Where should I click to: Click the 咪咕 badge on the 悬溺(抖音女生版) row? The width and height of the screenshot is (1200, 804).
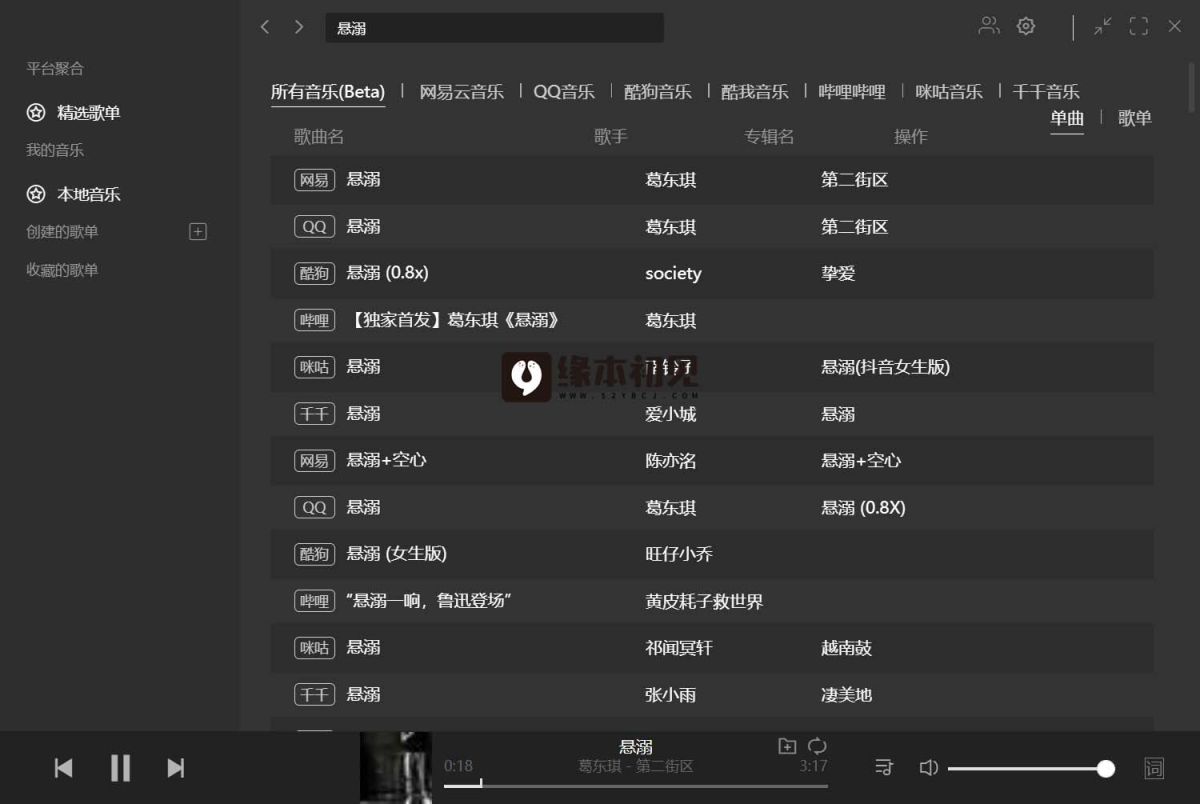pyautogui.click(x=314, y=367)
